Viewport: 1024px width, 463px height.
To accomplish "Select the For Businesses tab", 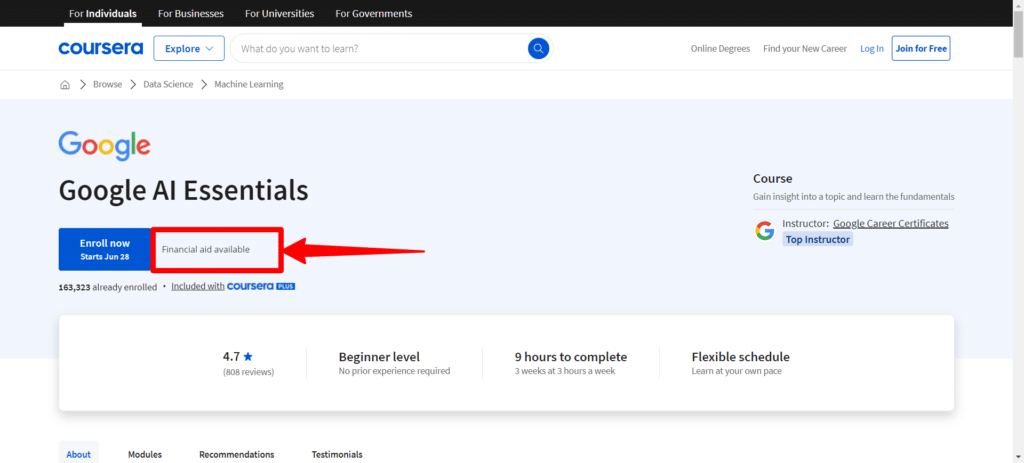I will tap(191, 13).
